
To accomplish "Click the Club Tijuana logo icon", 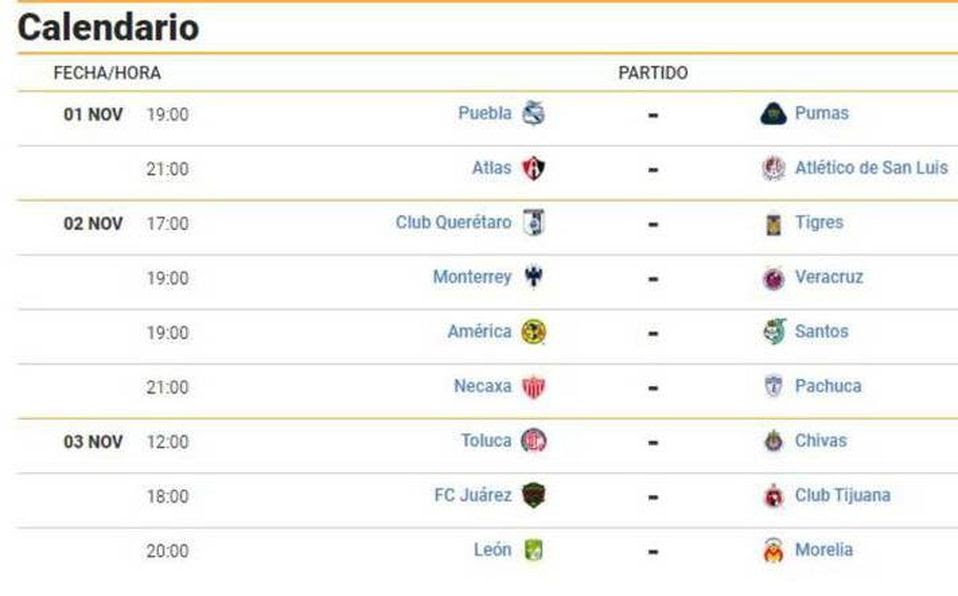I will point(773,496).
